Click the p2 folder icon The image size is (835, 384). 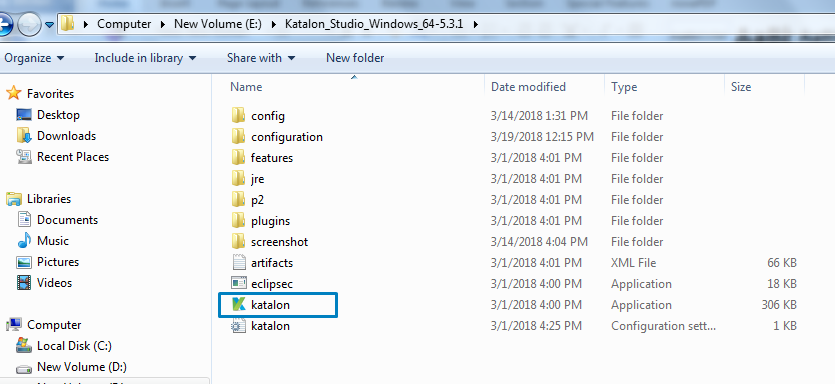coord(238,200)
